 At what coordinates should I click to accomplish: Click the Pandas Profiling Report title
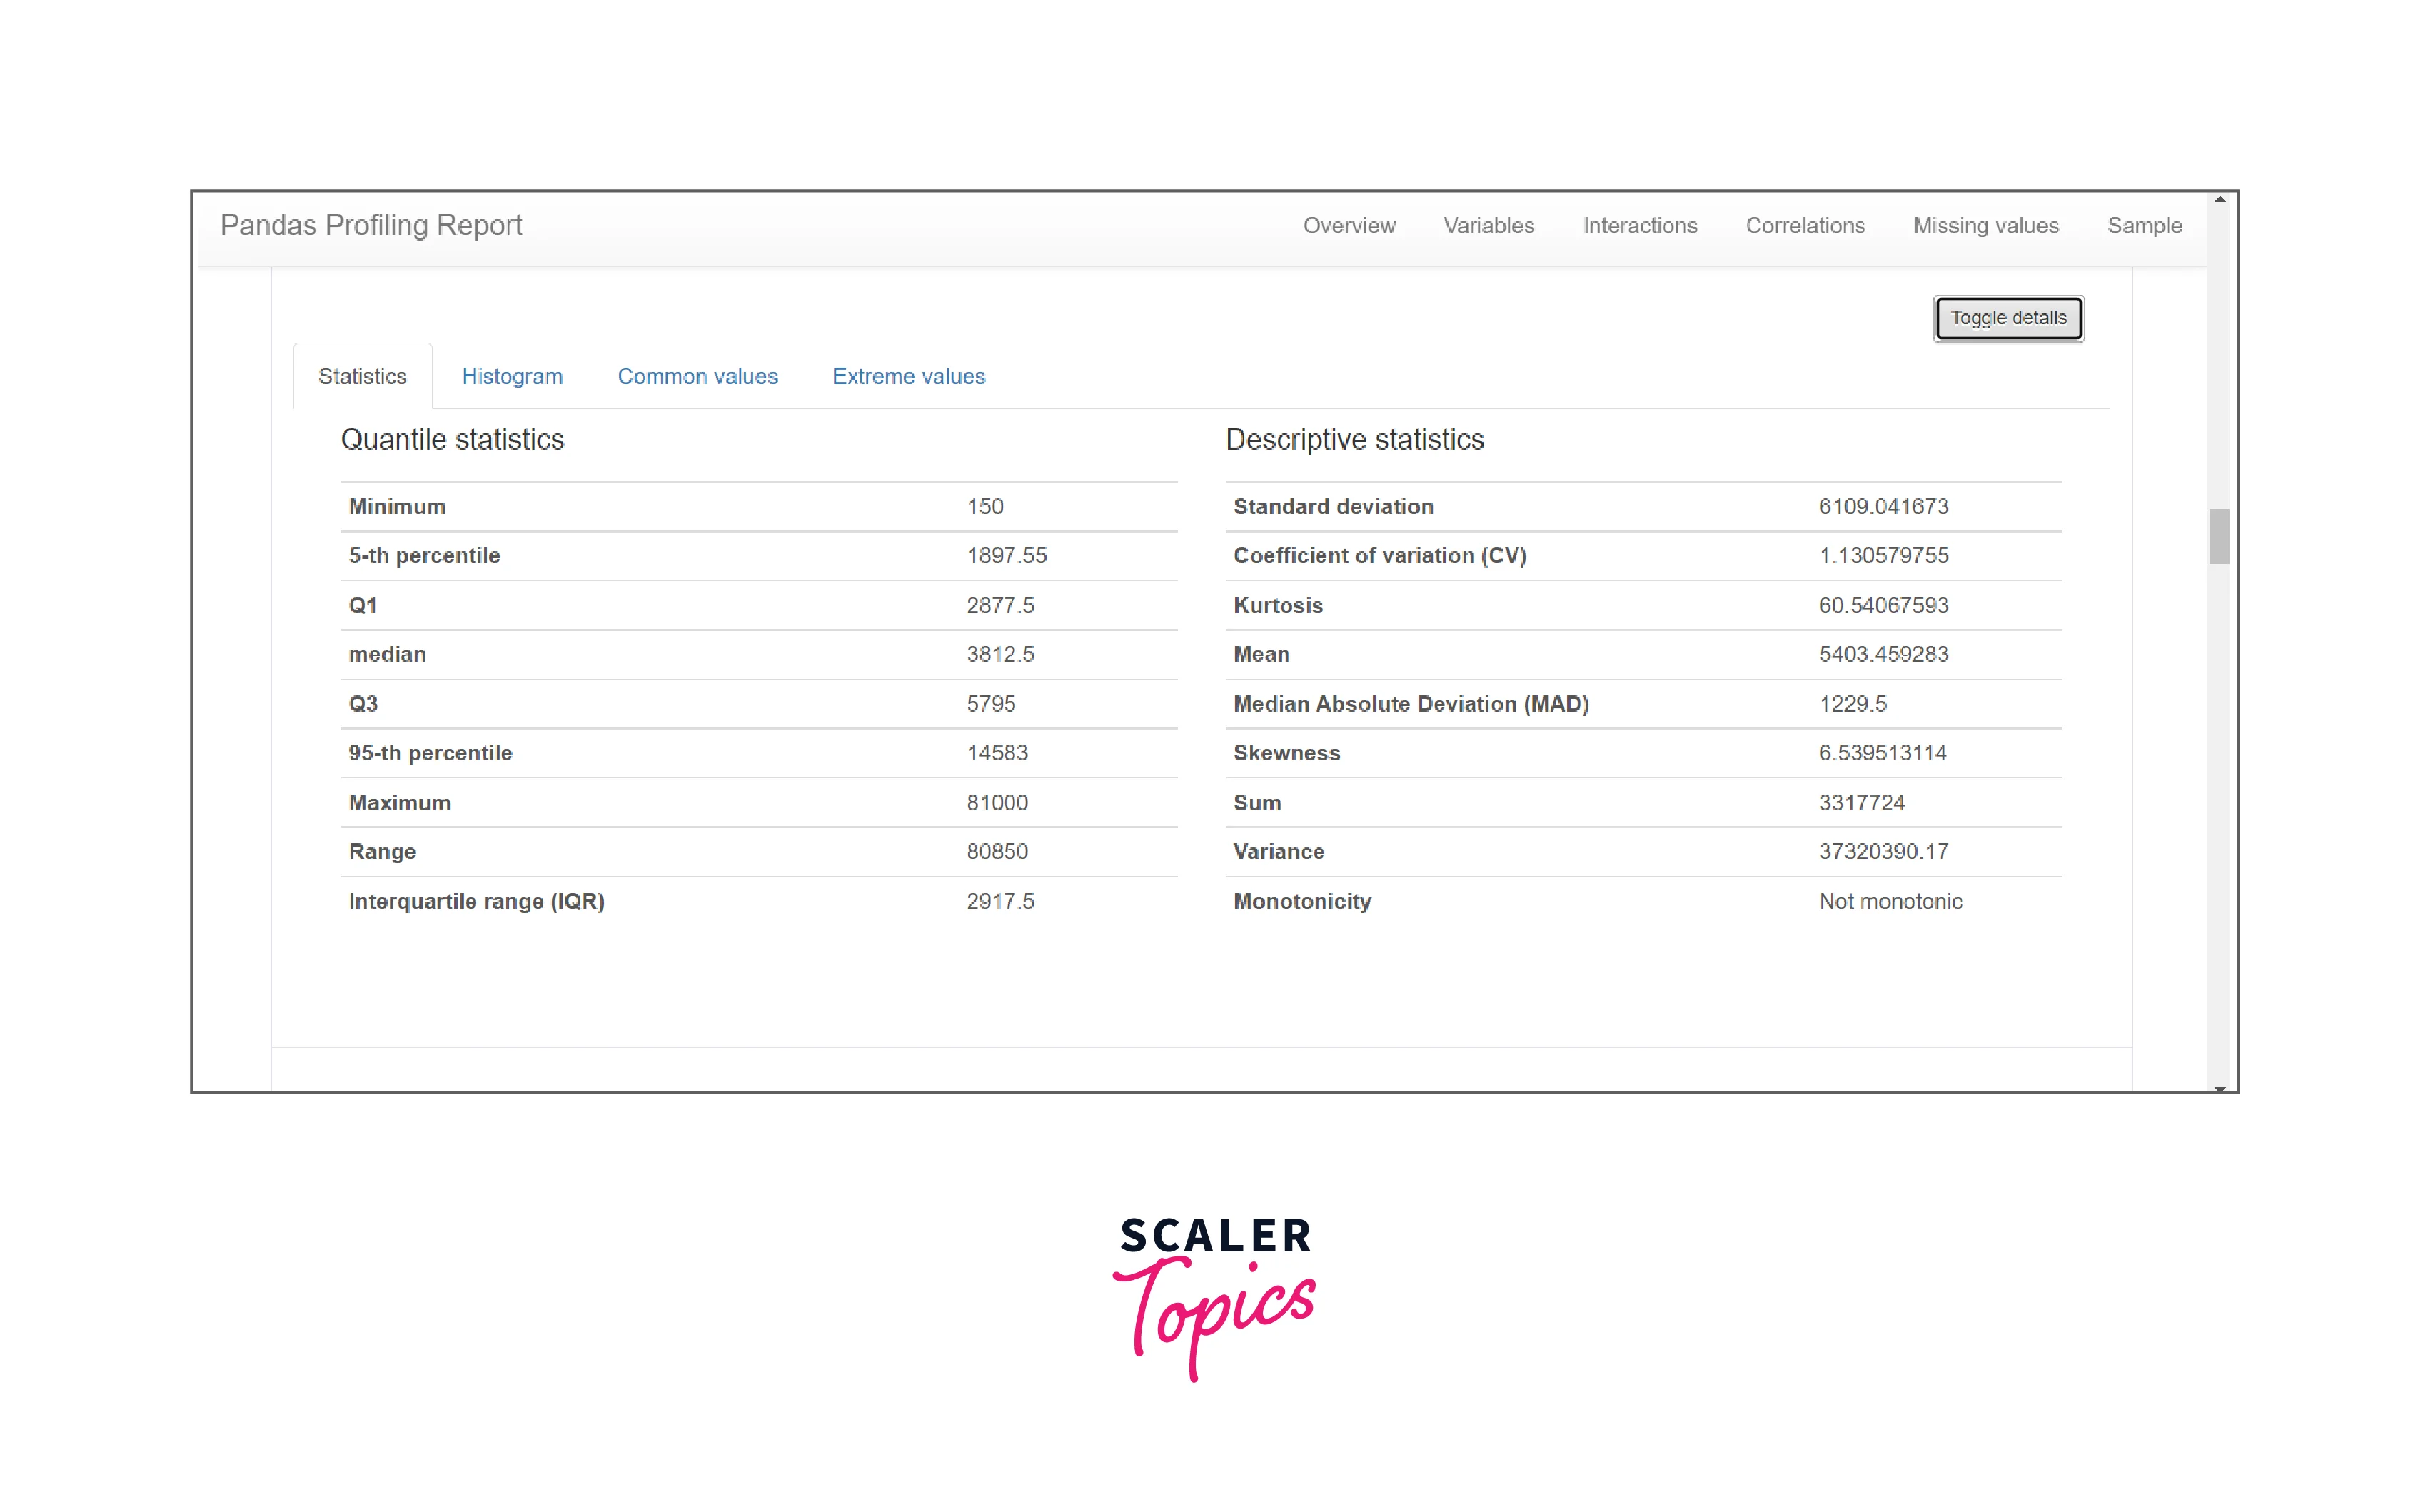(371, 225)
